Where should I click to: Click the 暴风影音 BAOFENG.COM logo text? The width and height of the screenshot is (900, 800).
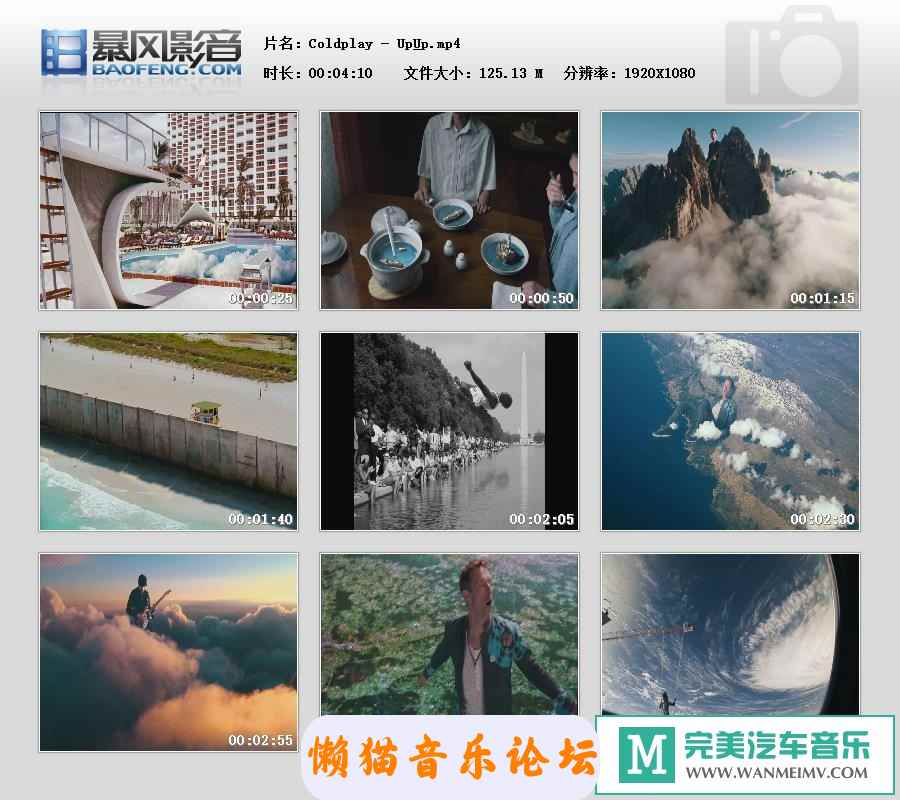165,52
